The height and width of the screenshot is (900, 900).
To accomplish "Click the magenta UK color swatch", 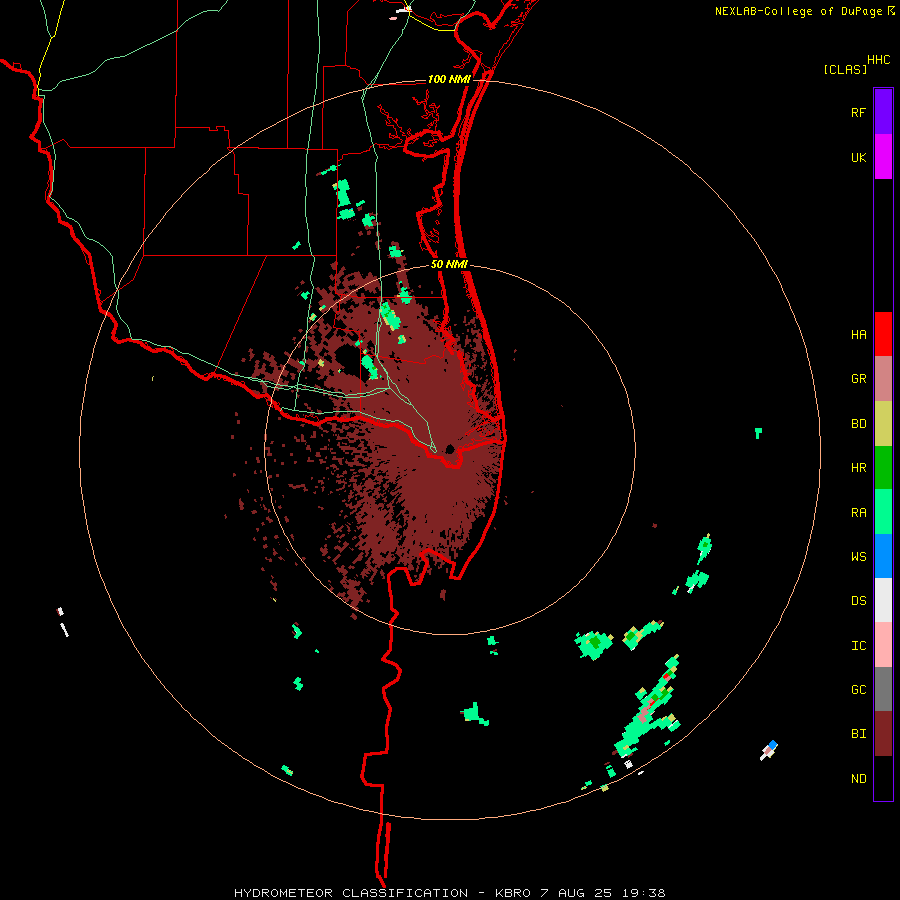I will [x=883, y=157].
